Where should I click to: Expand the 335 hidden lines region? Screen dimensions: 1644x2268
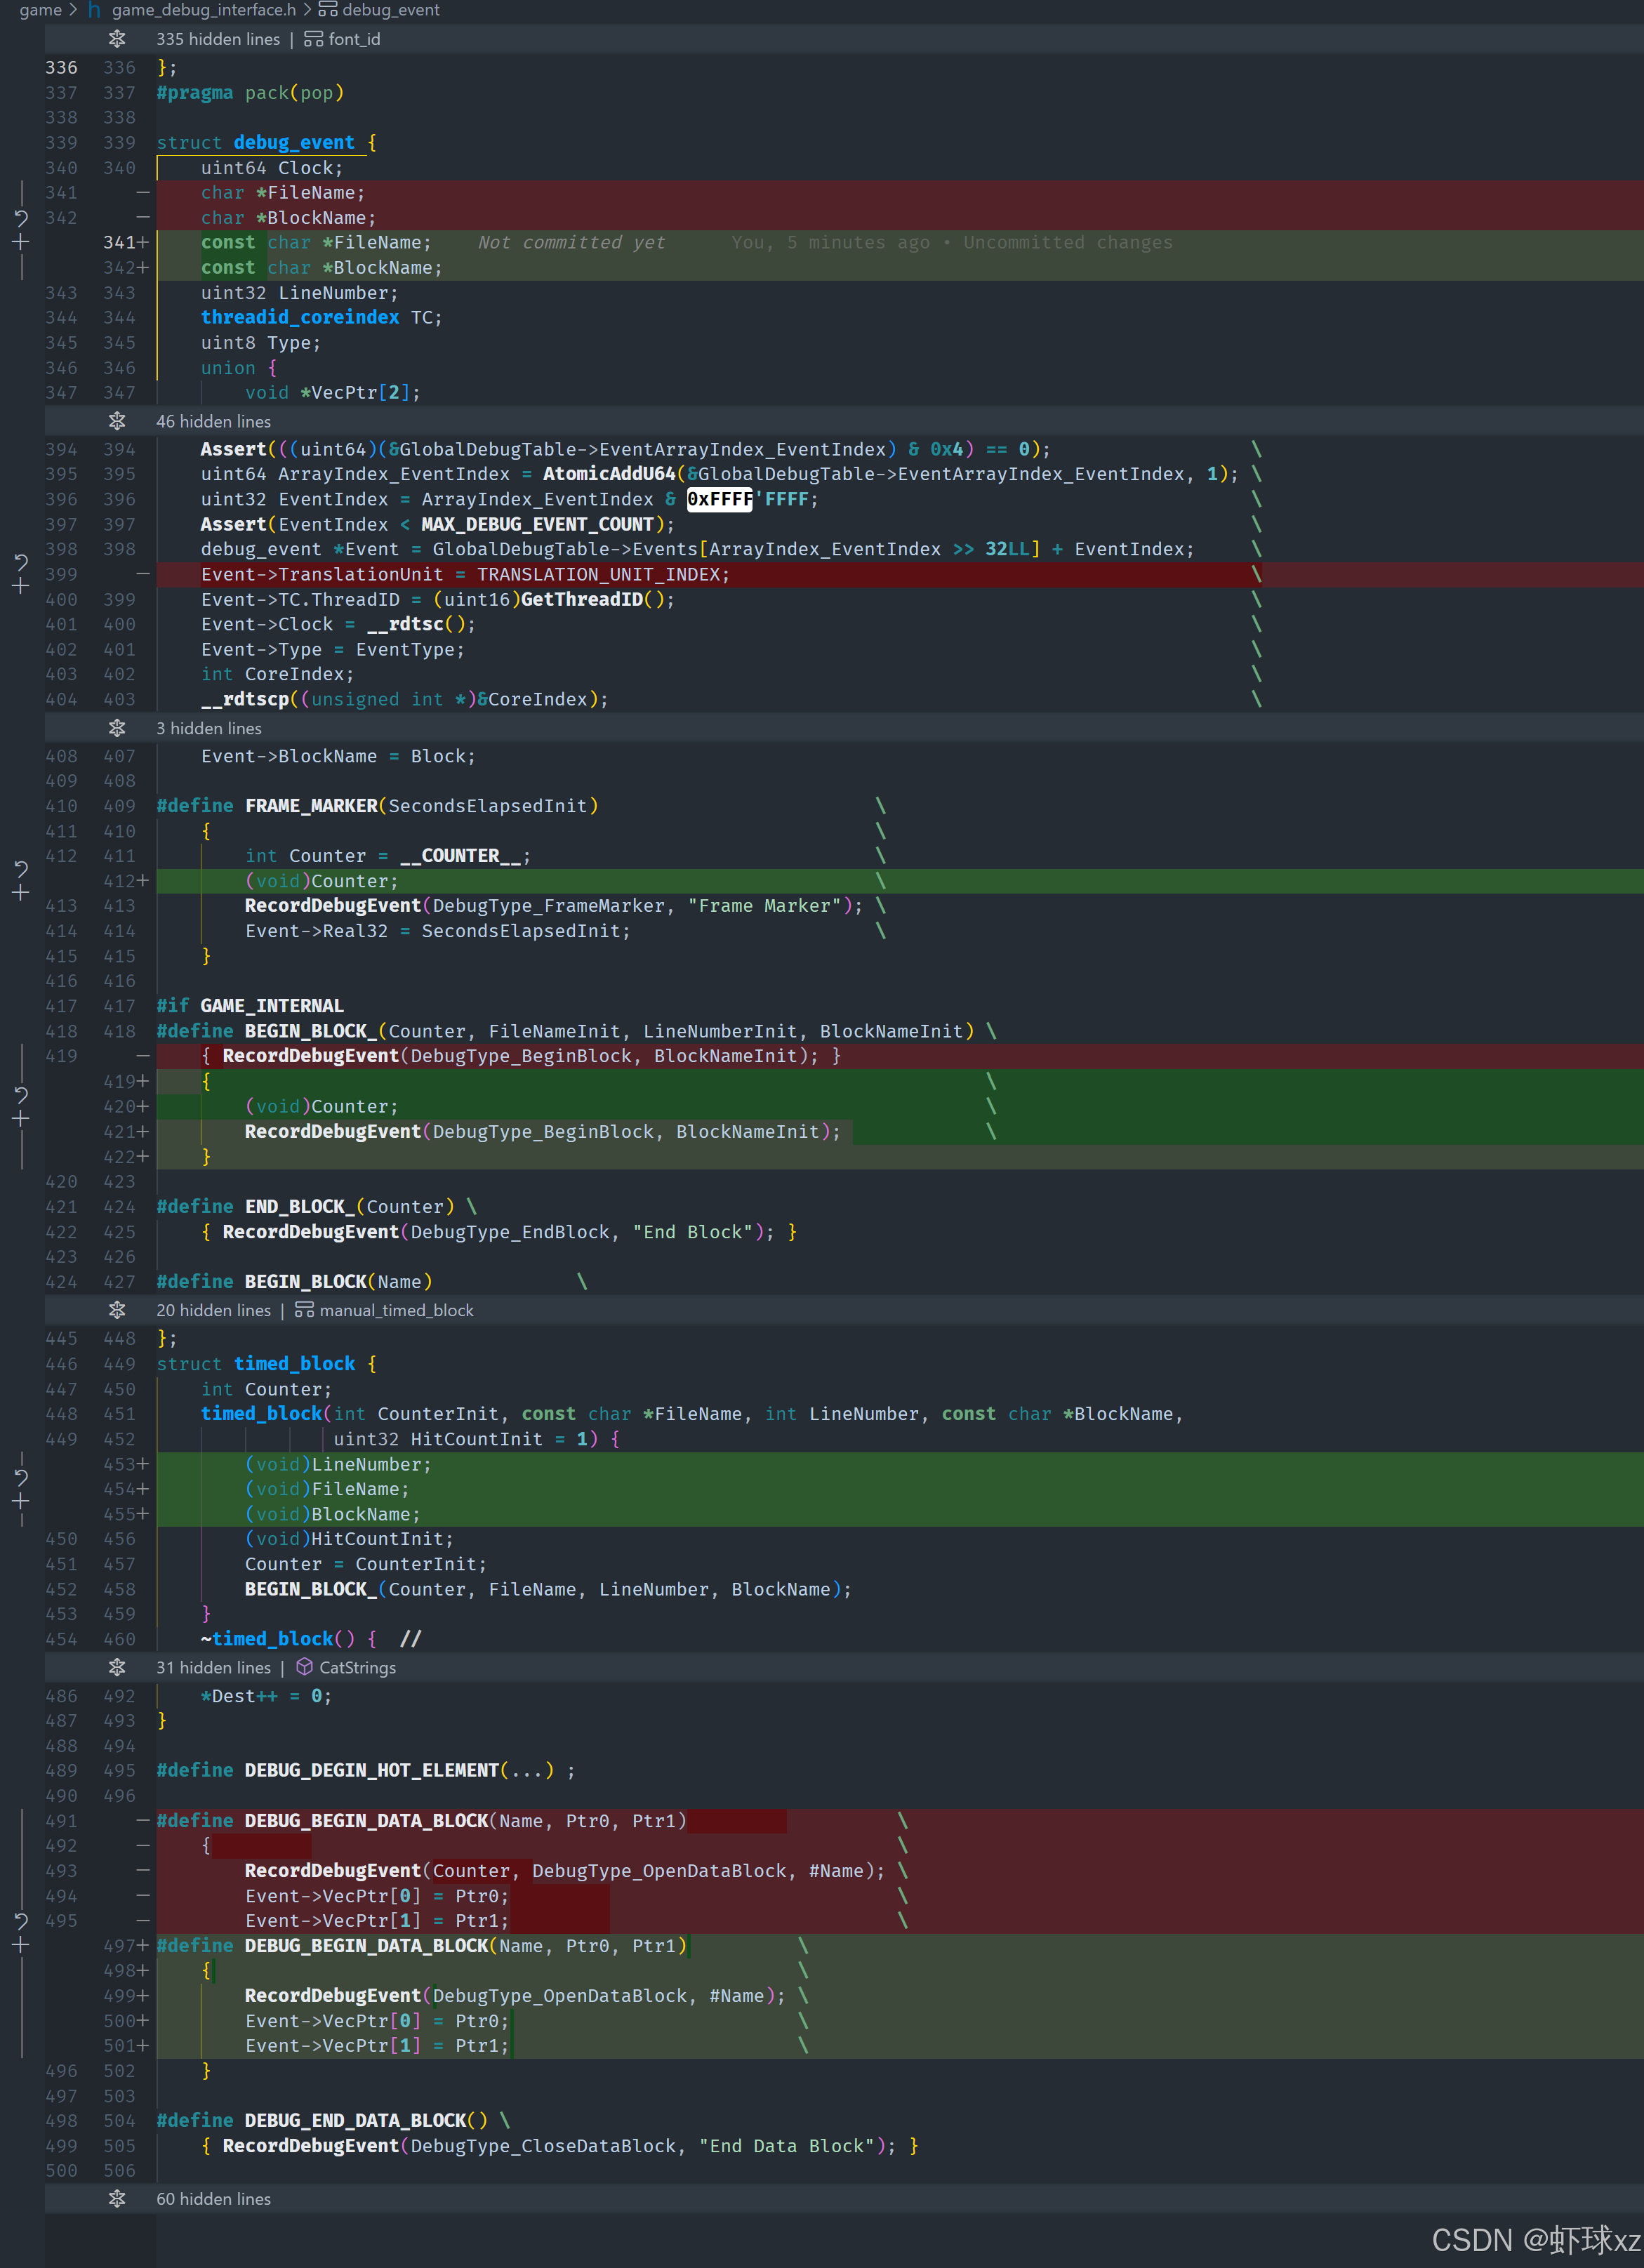coord(117,39)
